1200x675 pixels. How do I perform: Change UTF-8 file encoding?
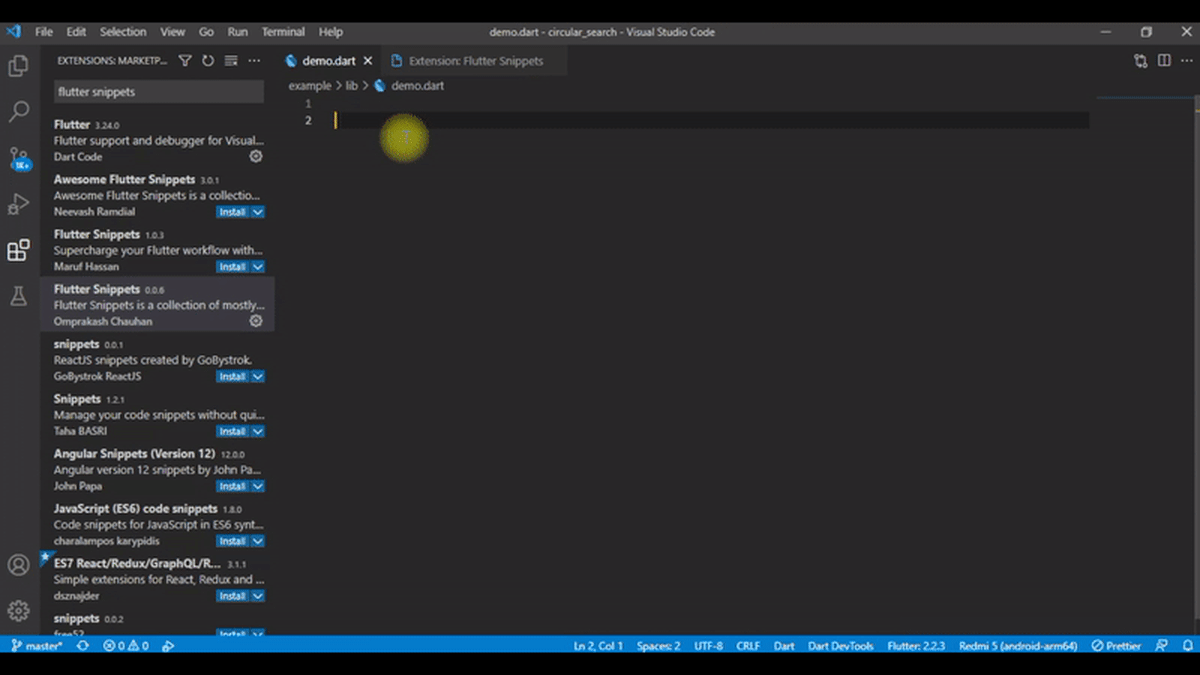708,646
